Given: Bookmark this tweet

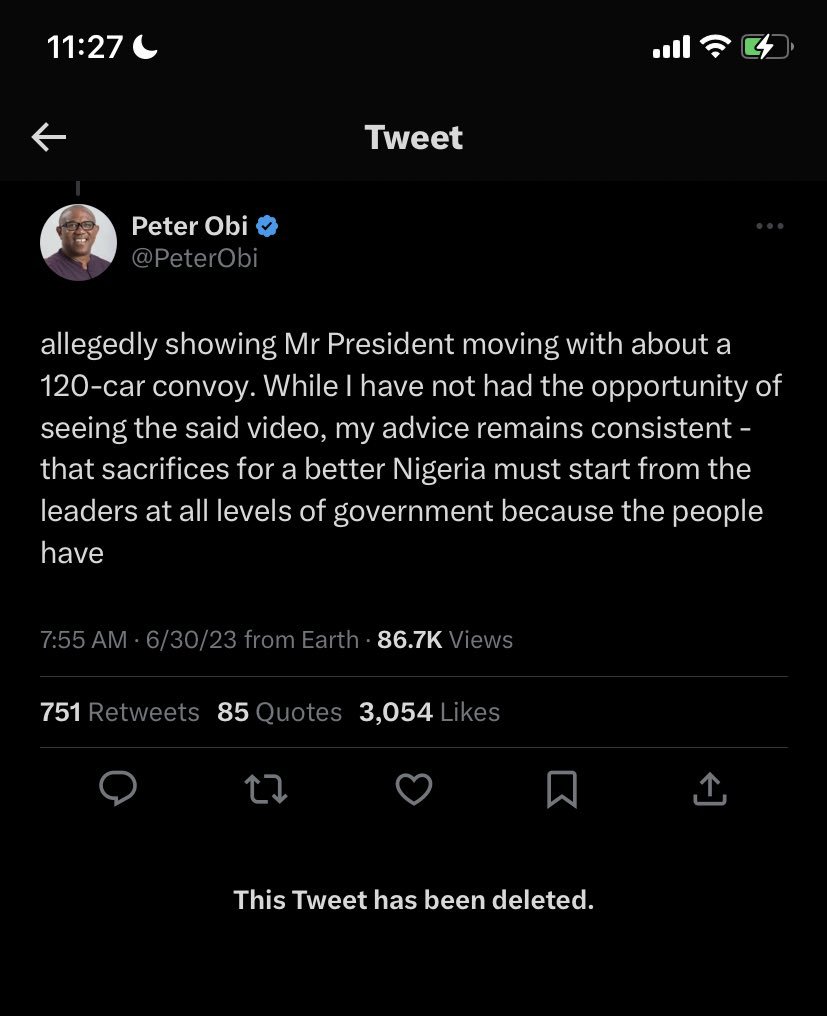Looking at the screenshot, I should click(x=561, y=791).
